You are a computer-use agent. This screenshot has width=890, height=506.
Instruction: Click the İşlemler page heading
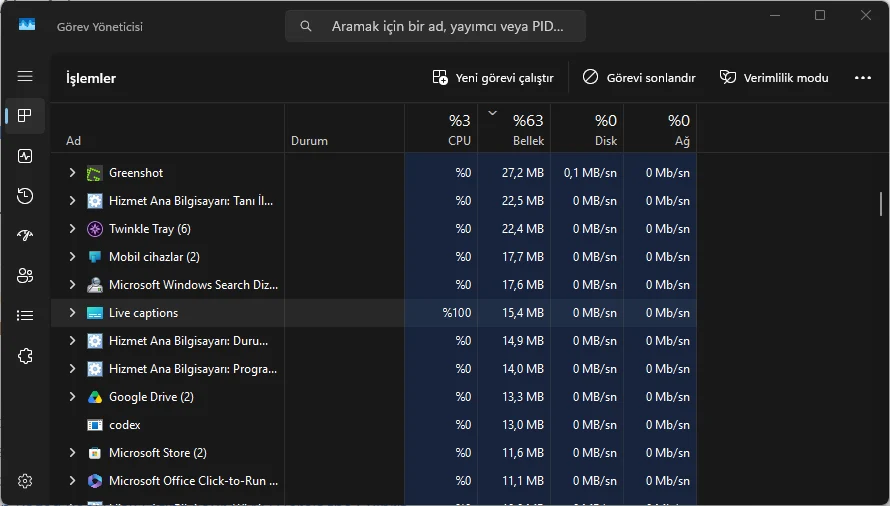[x=91, y=78]
